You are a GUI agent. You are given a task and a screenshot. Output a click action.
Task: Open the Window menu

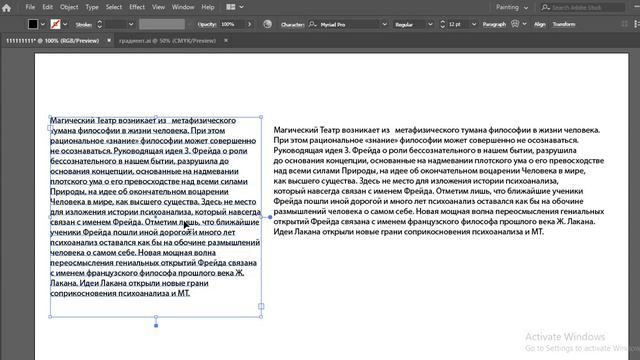pos(183,7)
